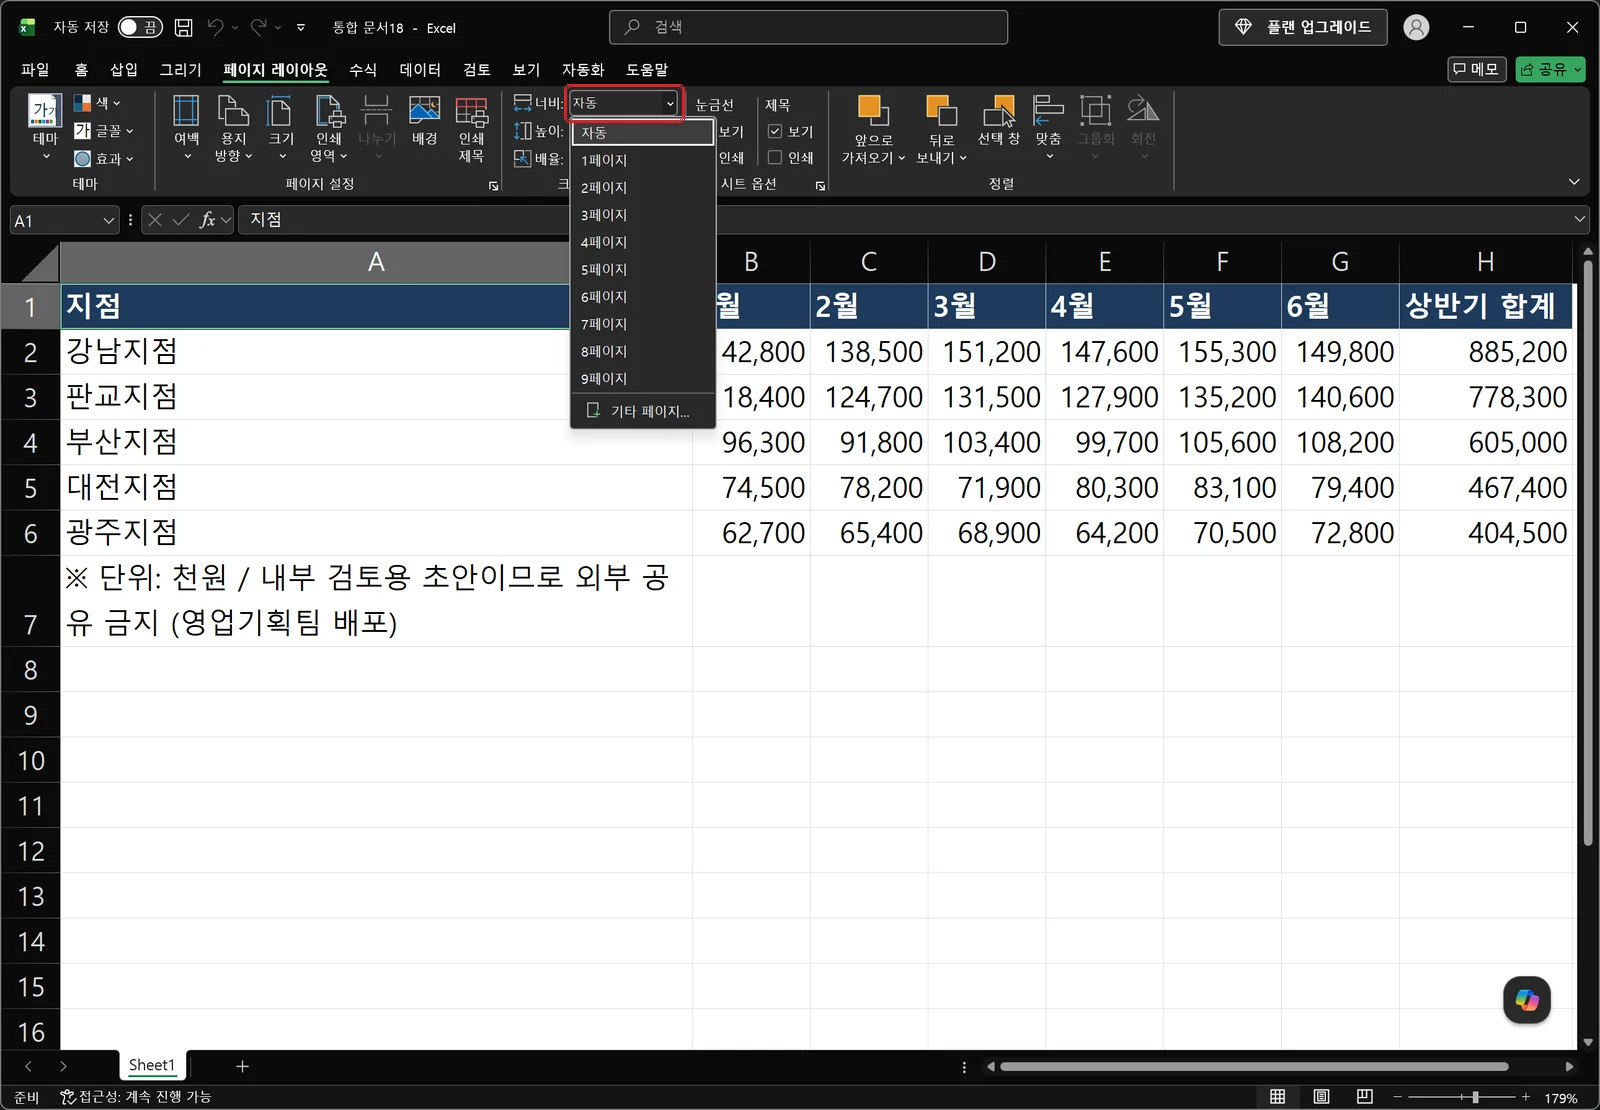Click the 공유 share button
The width and height of the screenshot is (1600, 1110).
1550,69
